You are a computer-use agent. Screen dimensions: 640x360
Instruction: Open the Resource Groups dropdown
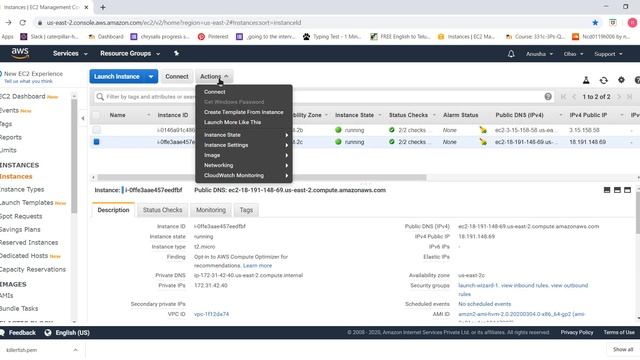(x=130, y=53)
